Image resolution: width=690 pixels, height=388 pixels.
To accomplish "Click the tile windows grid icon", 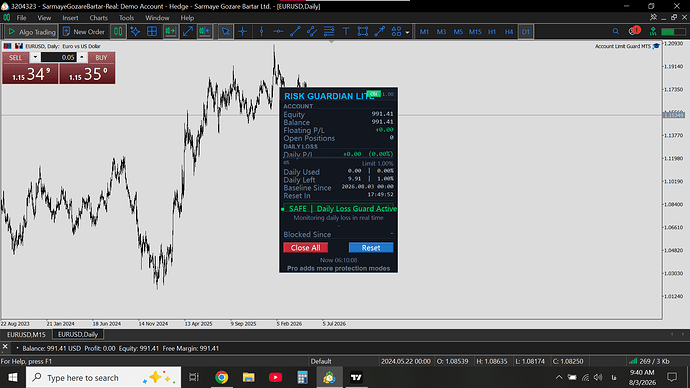I will [152, 32].
